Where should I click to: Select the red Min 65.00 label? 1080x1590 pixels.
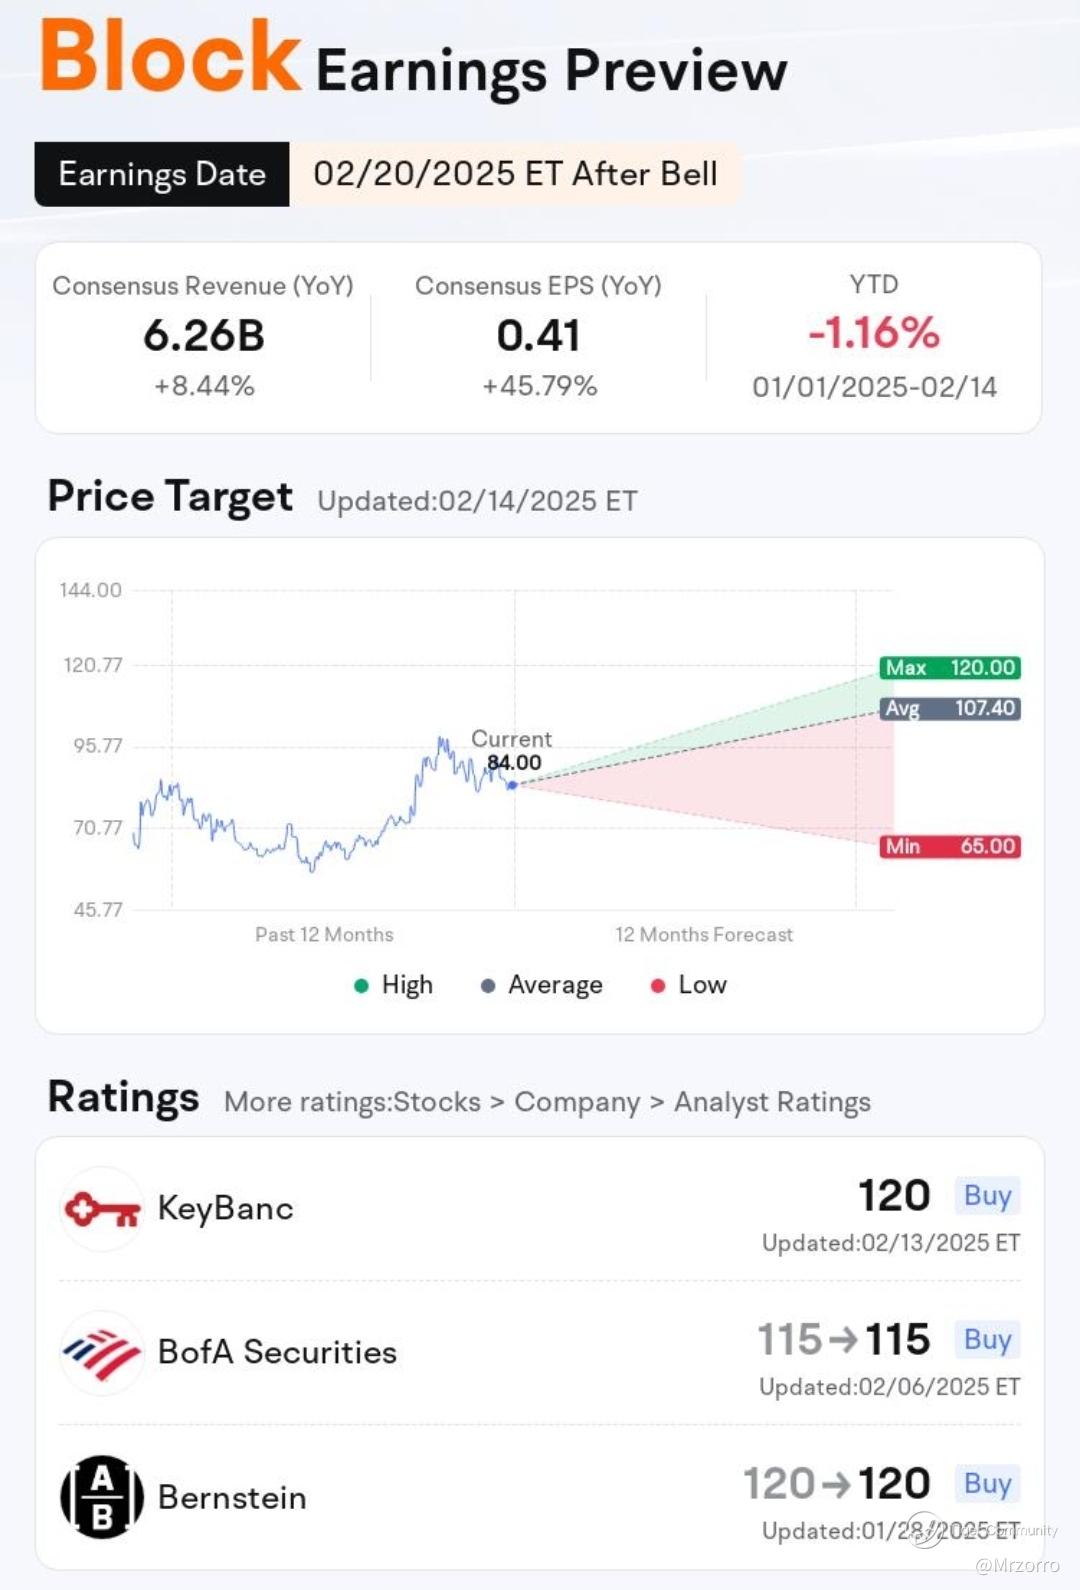[x=950, y=847]
